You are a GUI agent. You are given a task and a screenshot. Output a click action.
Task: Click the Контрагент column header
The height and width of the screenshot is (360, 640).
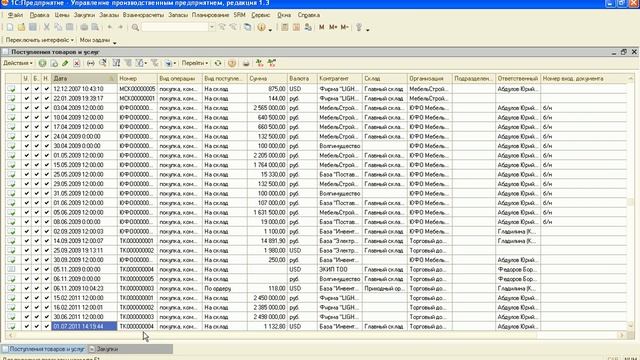coord(340,78)
